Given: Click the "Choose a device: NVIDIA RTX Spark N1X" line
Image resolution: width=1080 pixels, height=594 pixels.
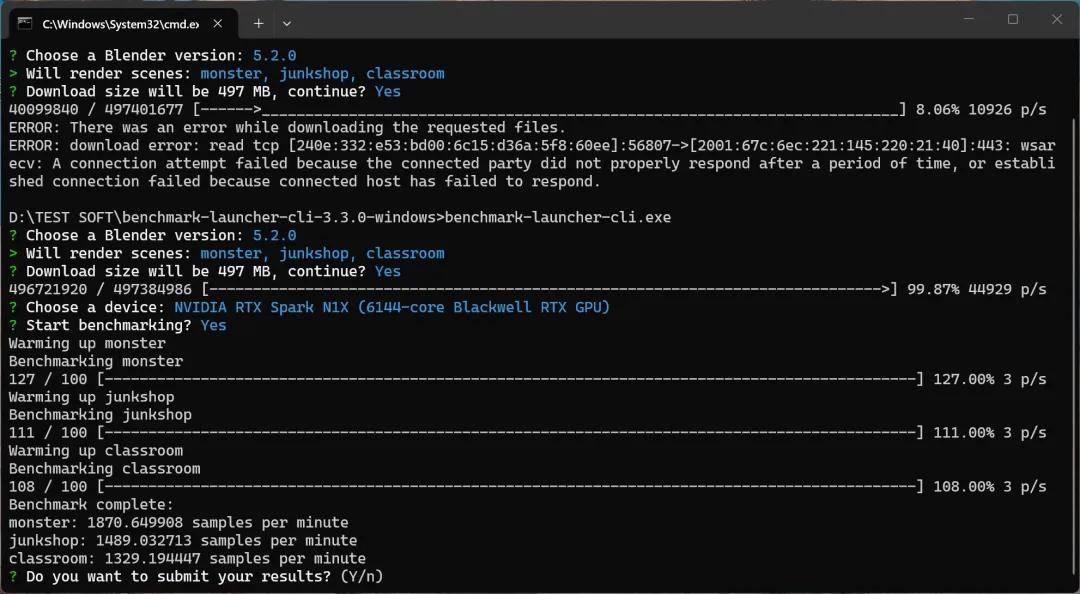Looking at the screenshot, I should (310, 307).
